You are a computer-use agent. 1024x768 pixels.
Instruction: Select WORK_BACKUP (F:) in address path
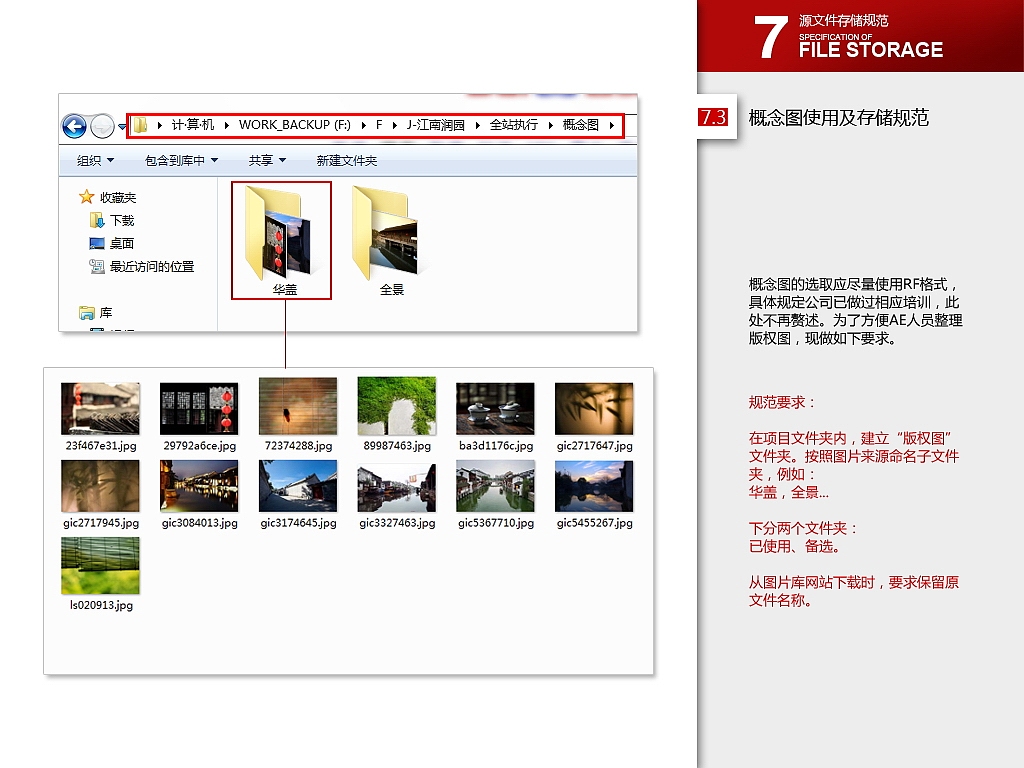click(x=295, y=125)
